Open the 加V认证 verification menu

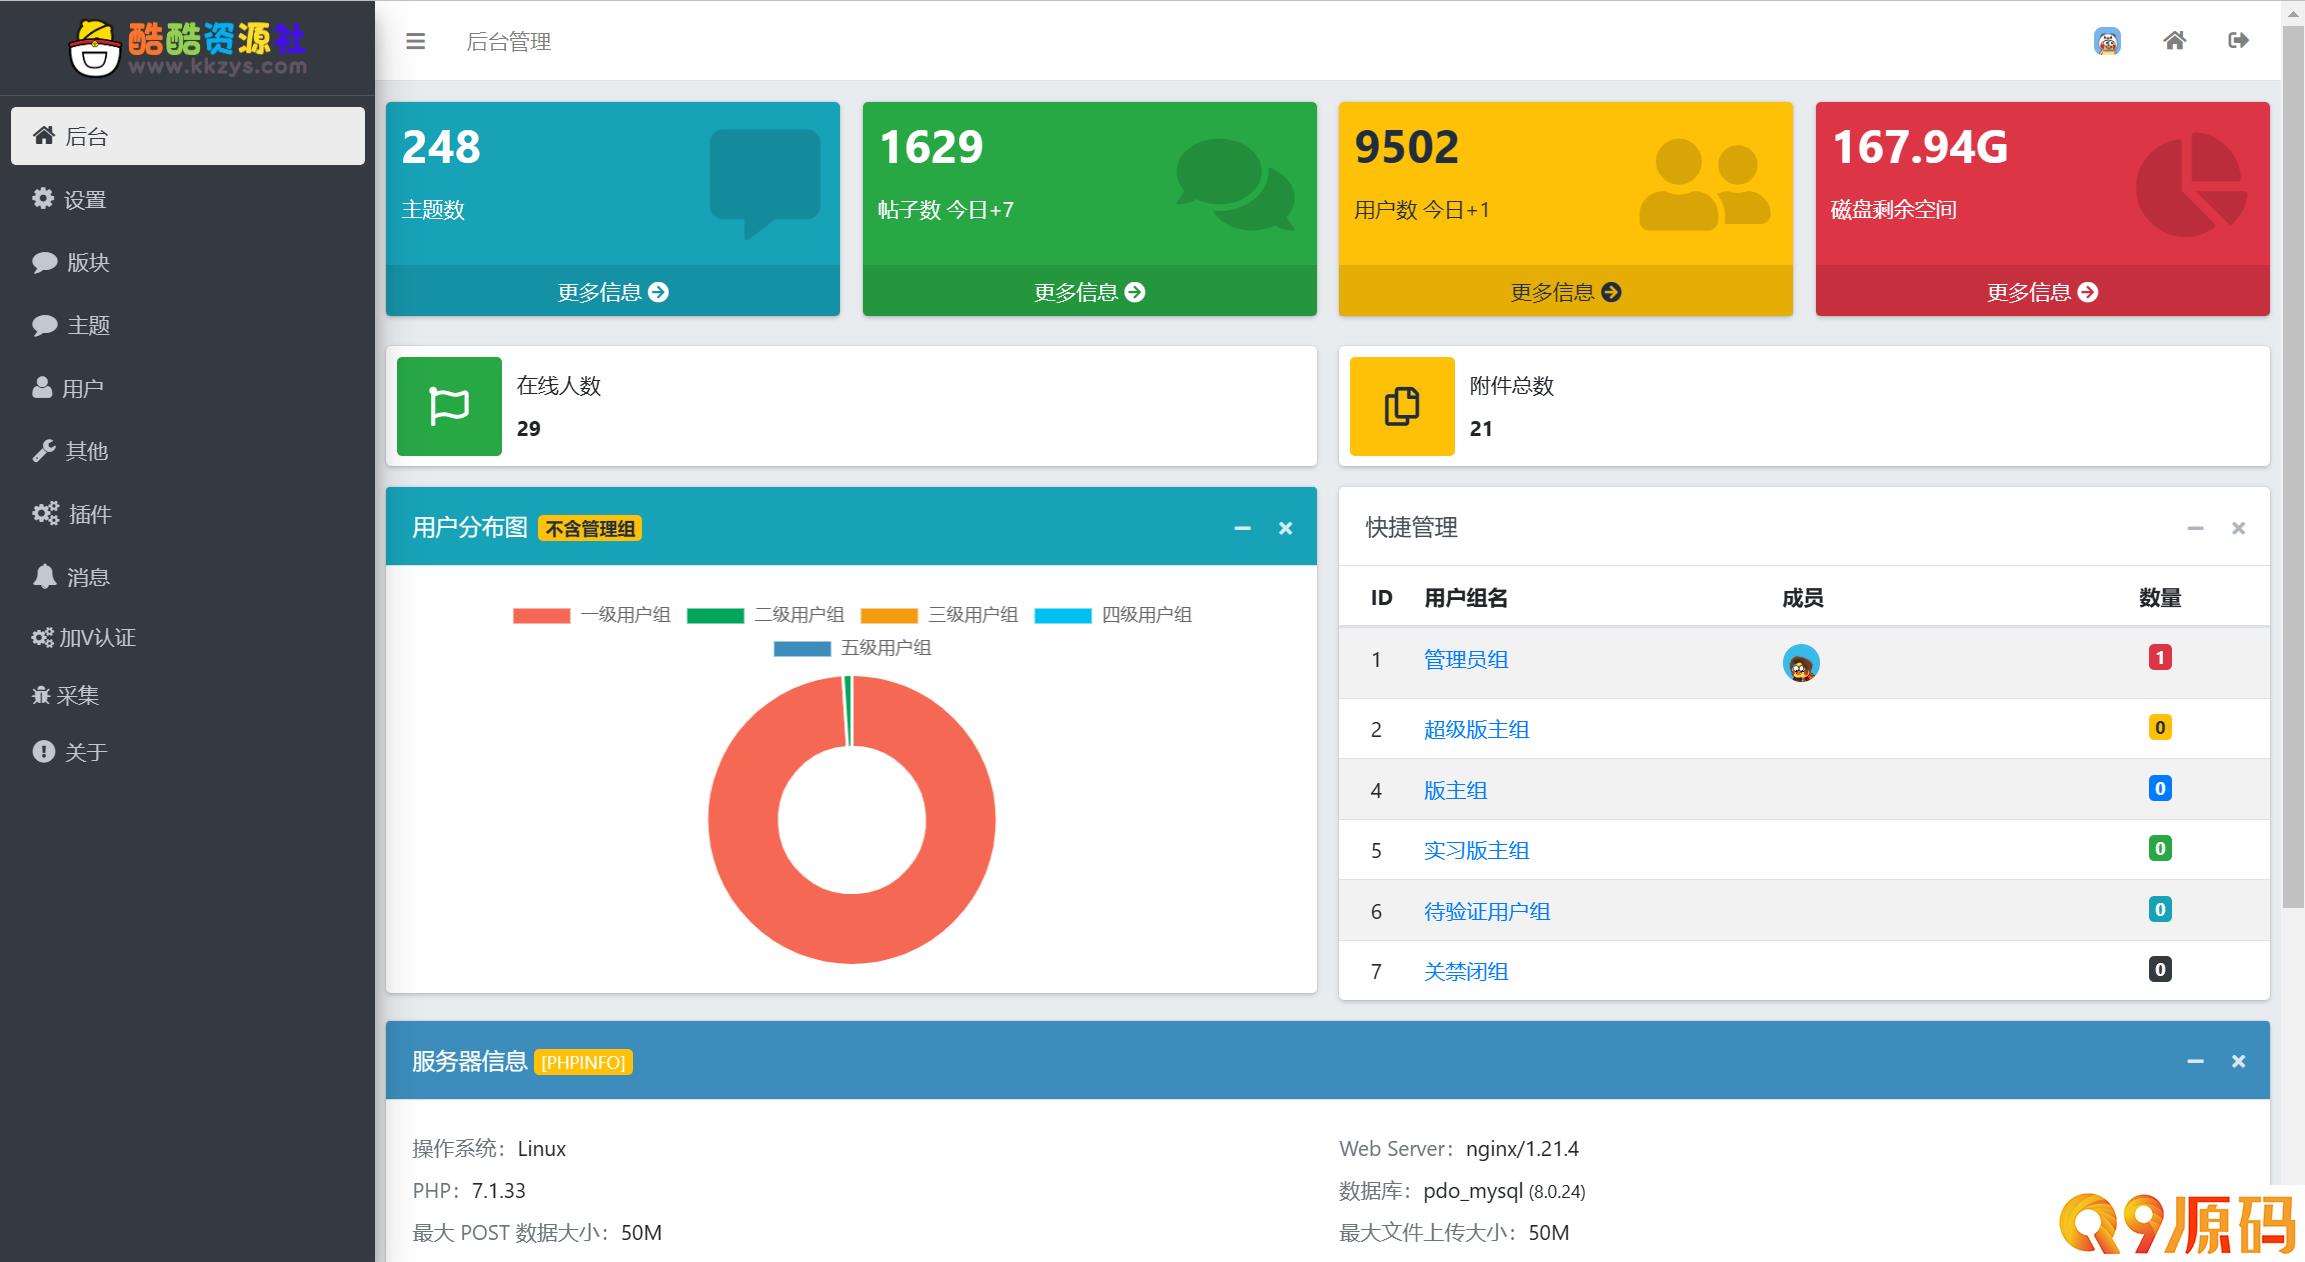(x=188, y=637)
